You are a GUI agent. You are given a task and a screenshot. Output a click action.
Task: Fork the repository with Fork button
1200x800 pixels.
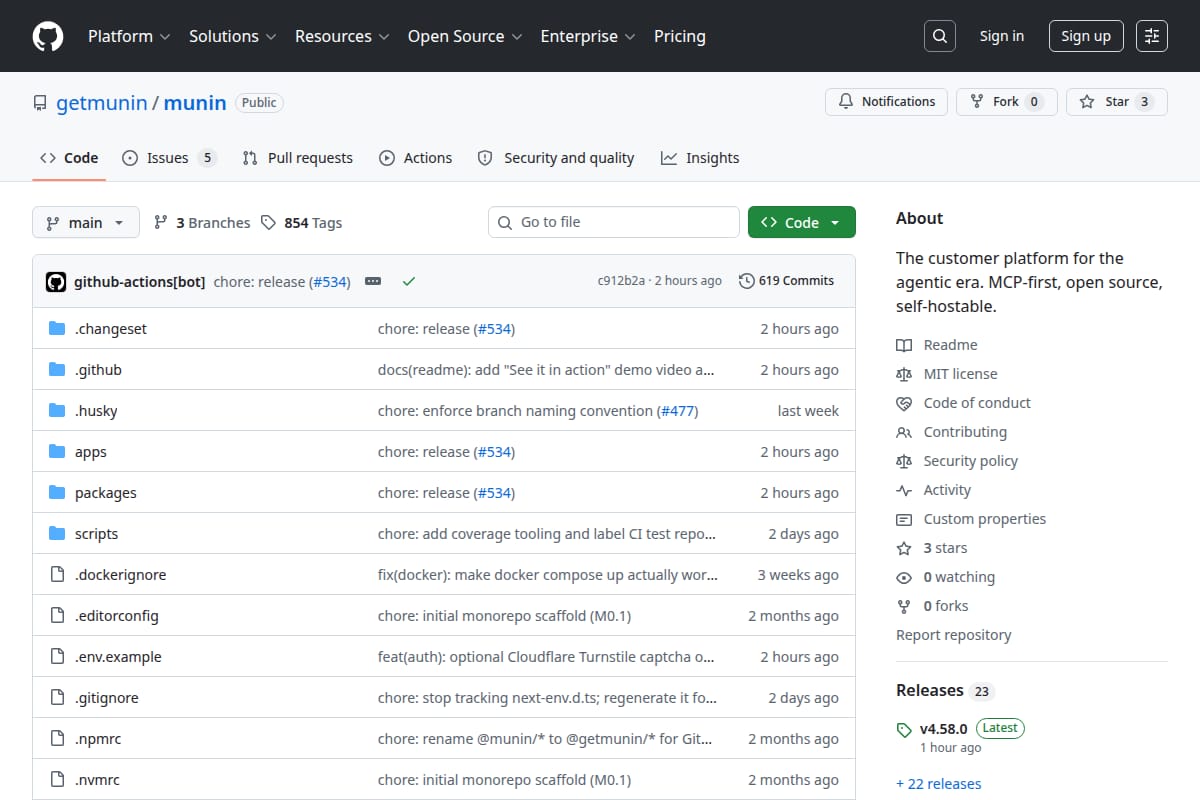[x=1006, y=102]
